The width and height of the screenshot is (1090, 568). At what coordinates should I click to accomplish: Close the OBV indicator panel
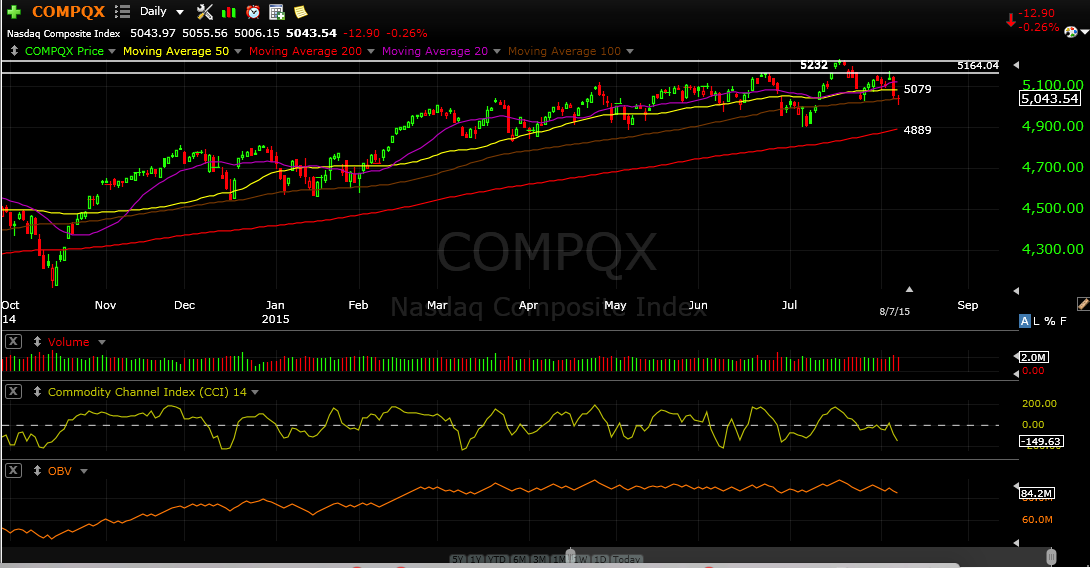[13, 470]
